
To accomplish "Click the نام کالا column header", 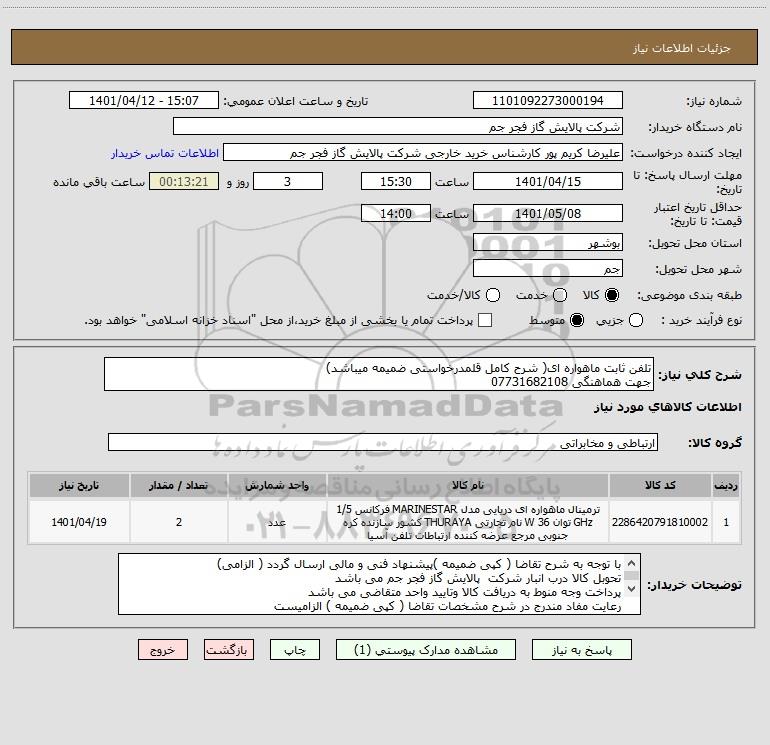I will click(468, 485).
